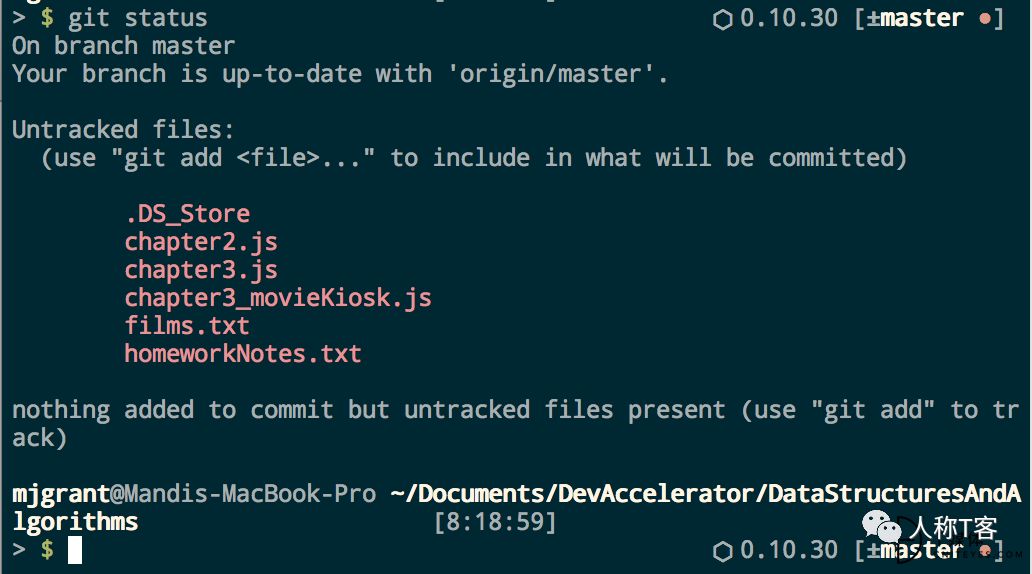Select homeworkNotes.txt in the untracked files
1032x574 pixels.
[x=243, y=353]
